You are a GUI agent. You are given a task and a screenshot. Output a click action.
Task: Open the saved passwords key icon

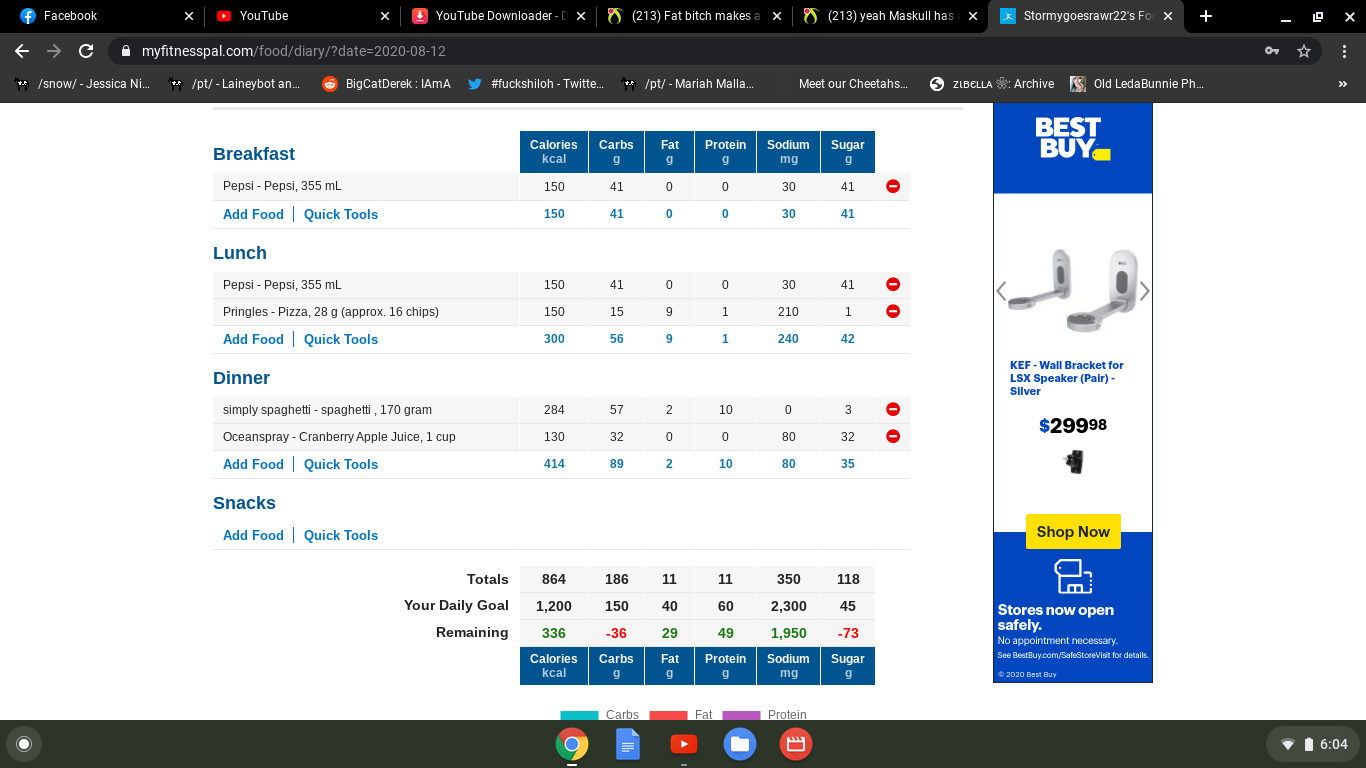1272,51
